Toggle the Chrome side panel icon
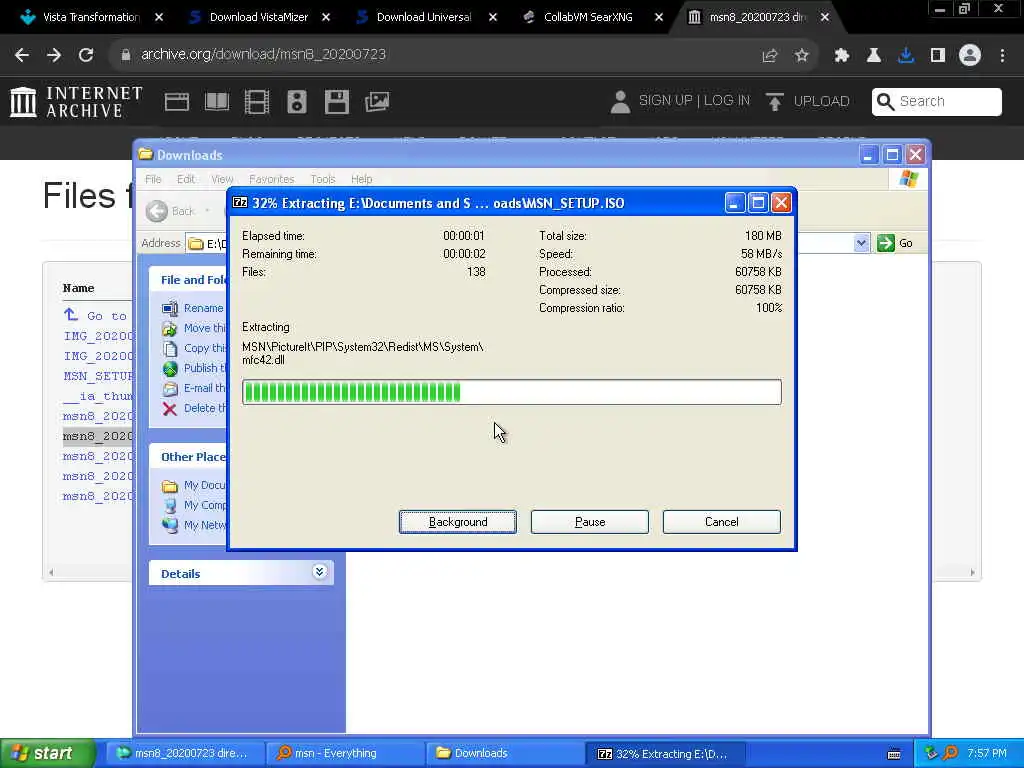Screen dimensions: 1024x768 [x=938, y=56]
